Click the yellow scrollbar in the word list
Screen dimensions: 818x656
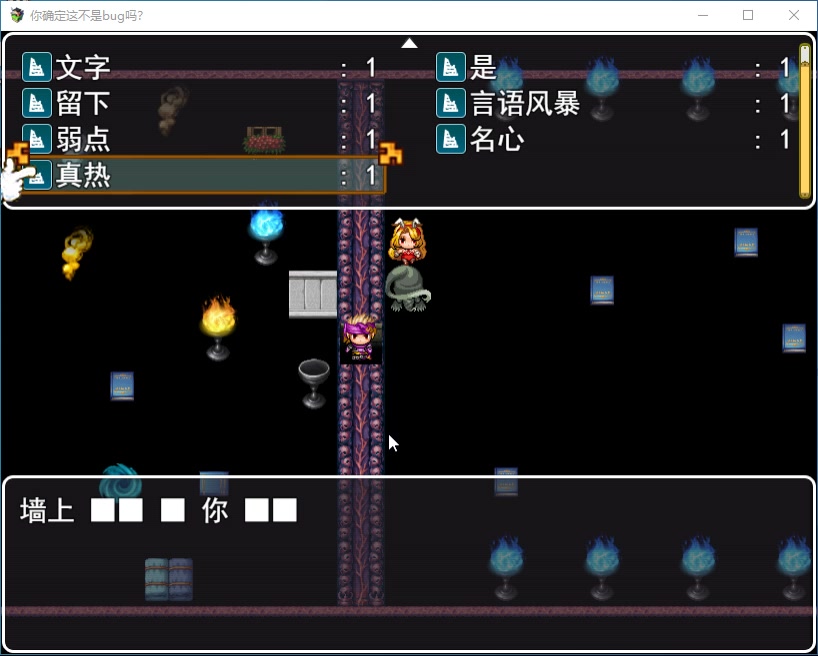click(x=804, y=120)
